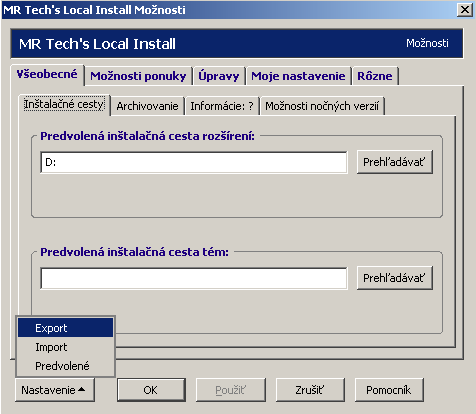The width and height of the screenshot is (476, 414).
Task: Choose Import from the settings menu
Action: 65,347
